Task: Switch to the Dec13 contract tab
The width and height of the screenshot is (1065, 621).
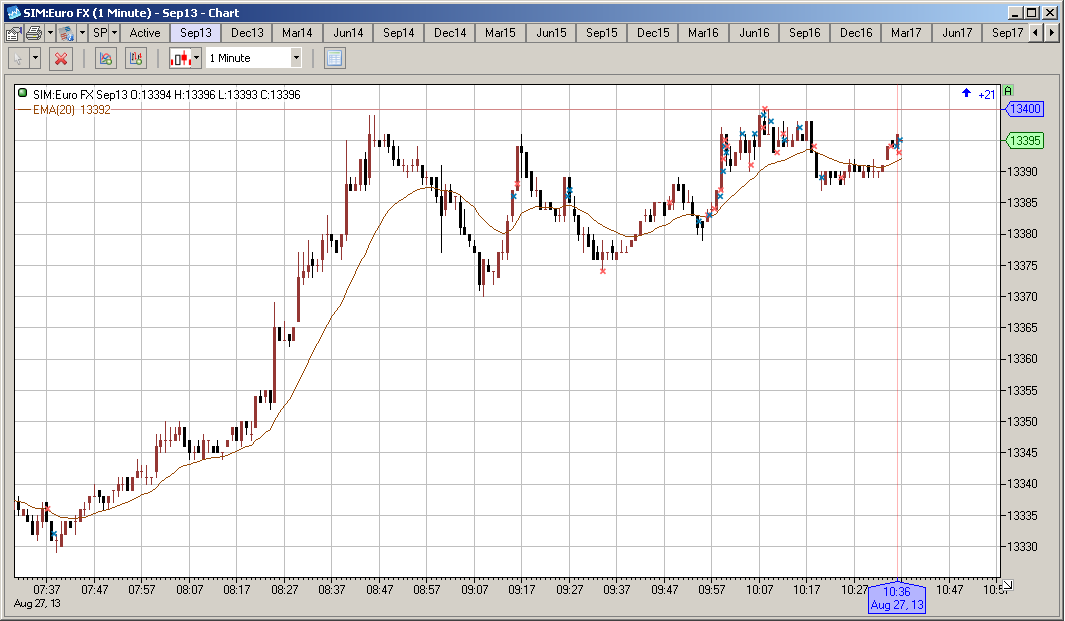Action: (247, 33)
